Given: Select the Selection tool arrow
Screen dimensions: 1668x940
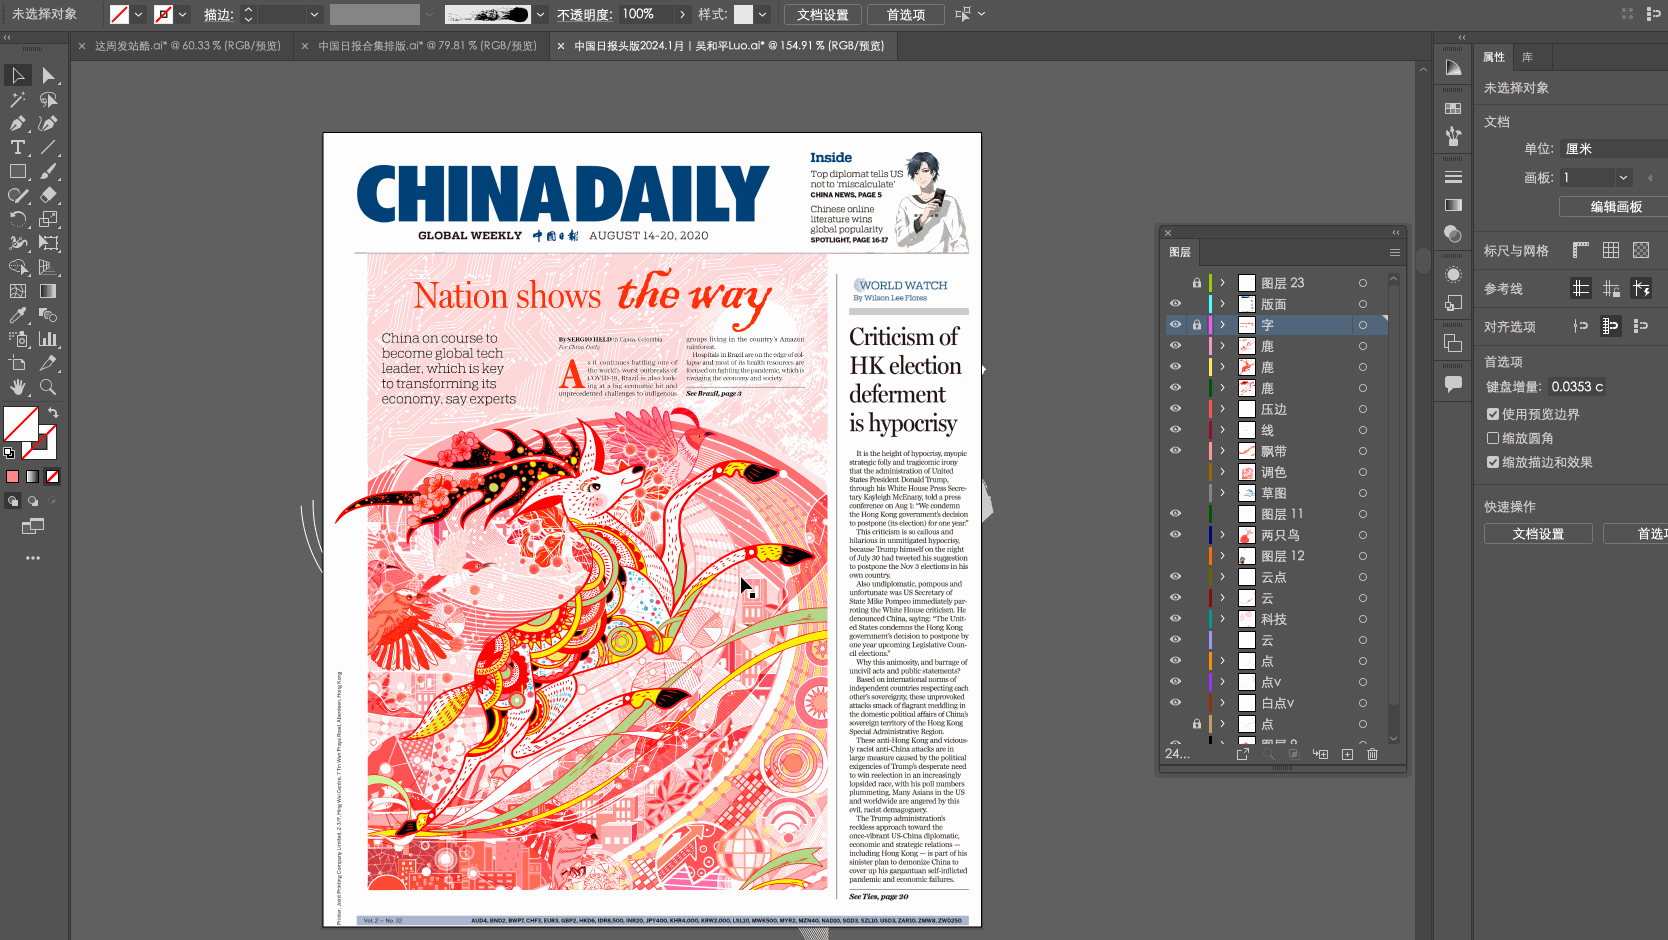Looking at the screenshot, I should pyautogui.click(x=18, y=76).
